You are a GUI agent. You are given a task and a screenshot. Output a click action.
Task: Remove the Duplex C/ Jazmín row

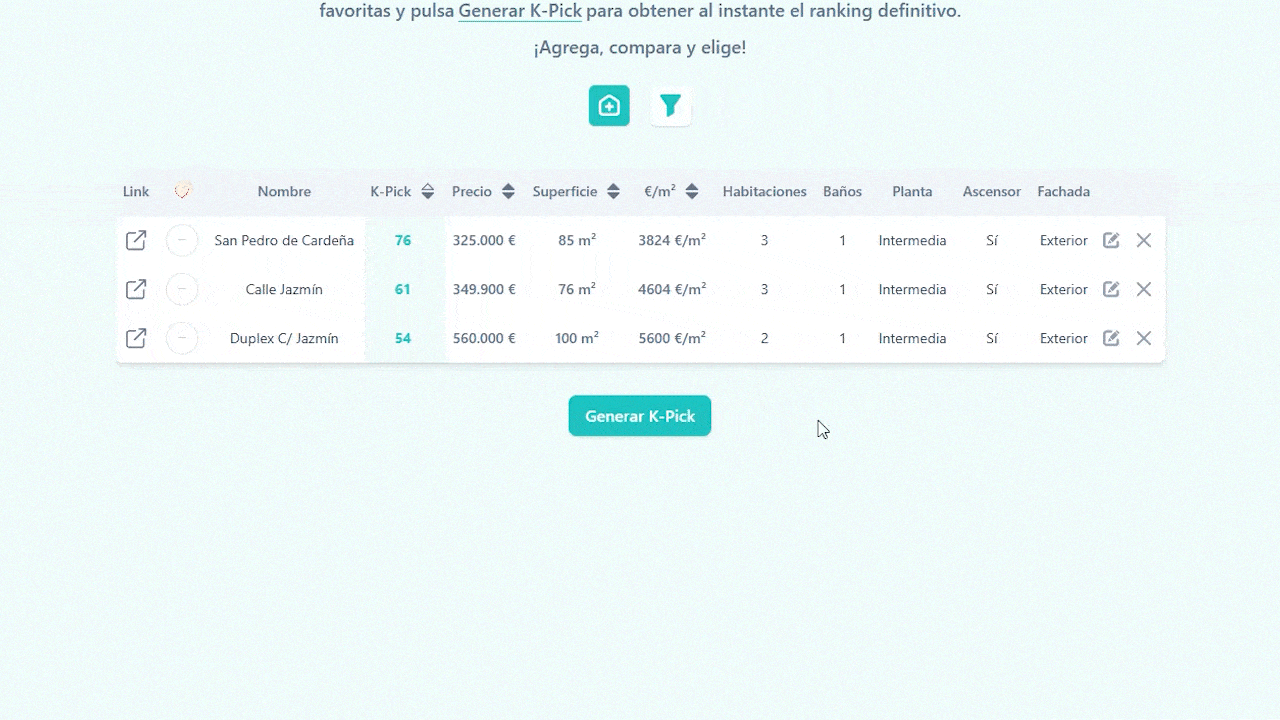[x=1144, y=339]
